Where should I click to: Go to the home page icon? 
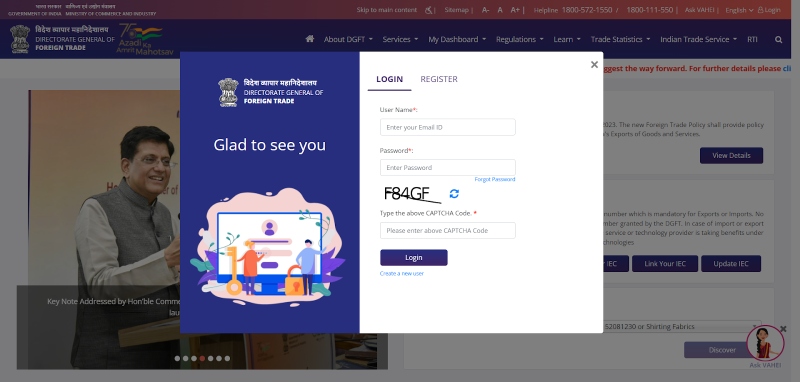point(310,39)
